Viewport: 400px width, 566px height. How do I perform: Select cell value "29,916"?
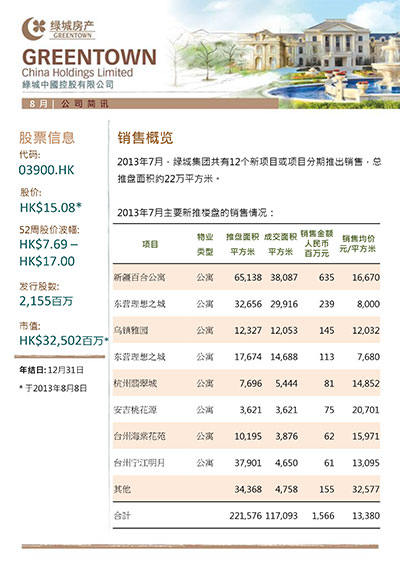pos(284,304)
